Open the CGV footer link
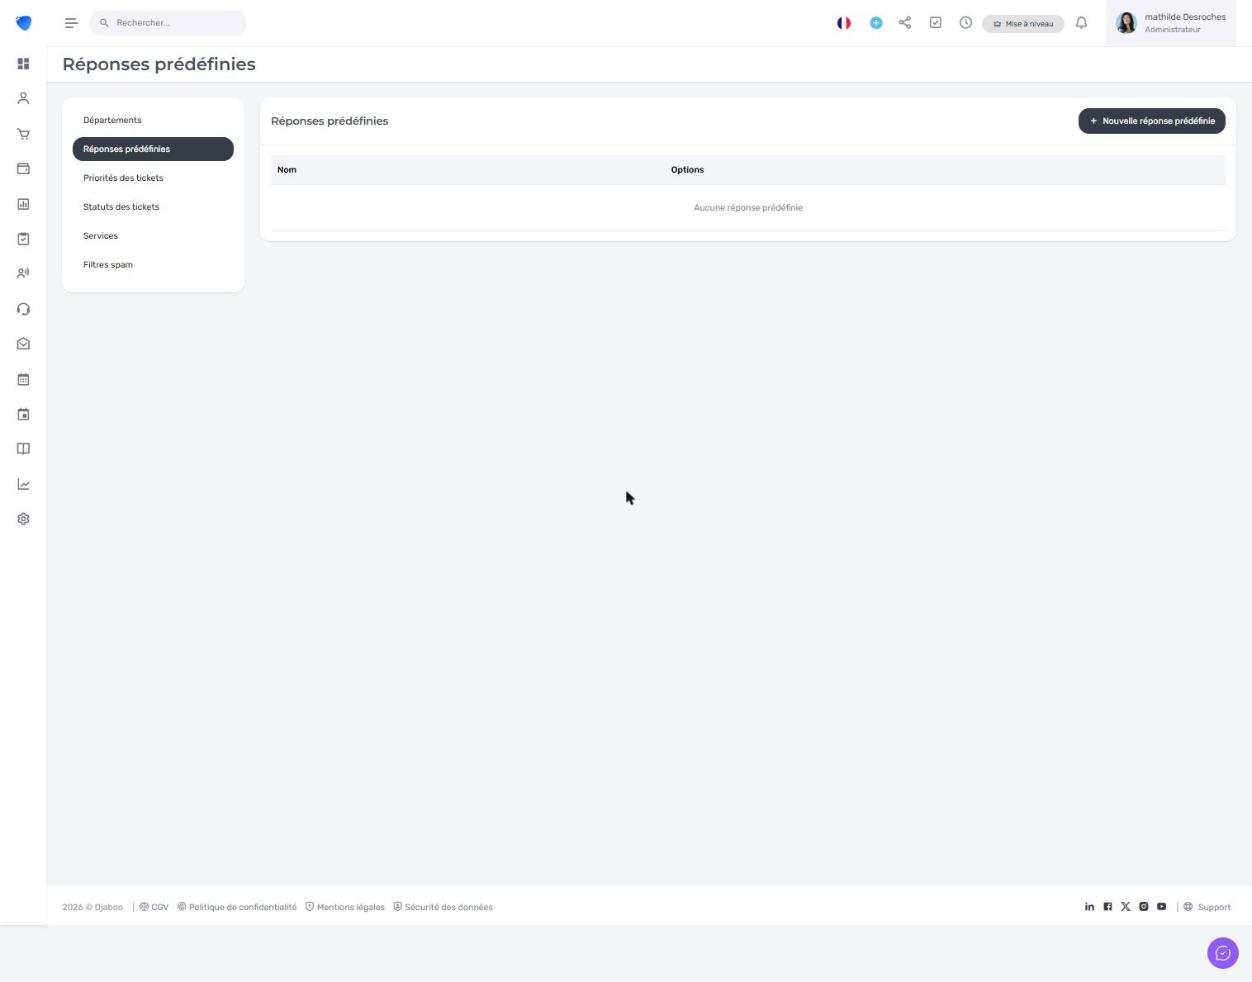The width and height of the screenshot is (1252, 982). pyautogui.click(x=154, y=907)
